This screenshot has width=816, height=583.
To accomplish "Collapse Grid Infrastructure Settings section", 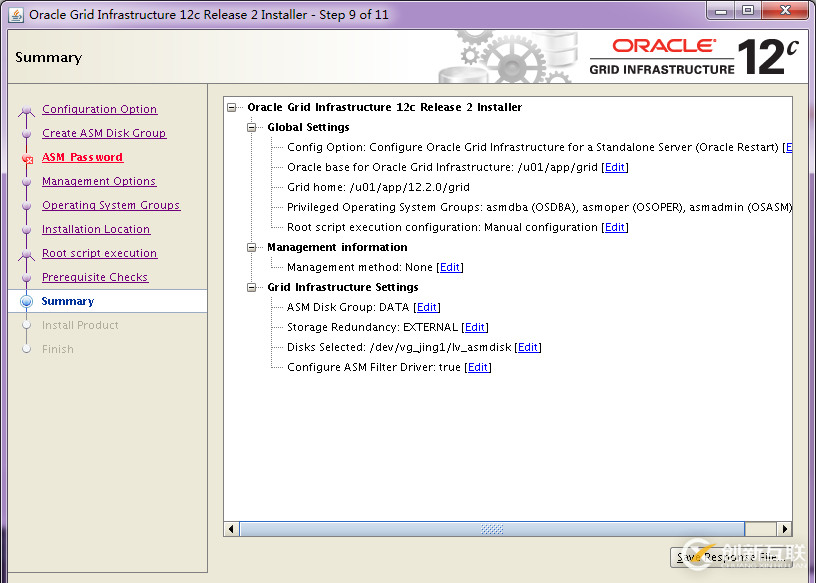I will click(251, 287).
